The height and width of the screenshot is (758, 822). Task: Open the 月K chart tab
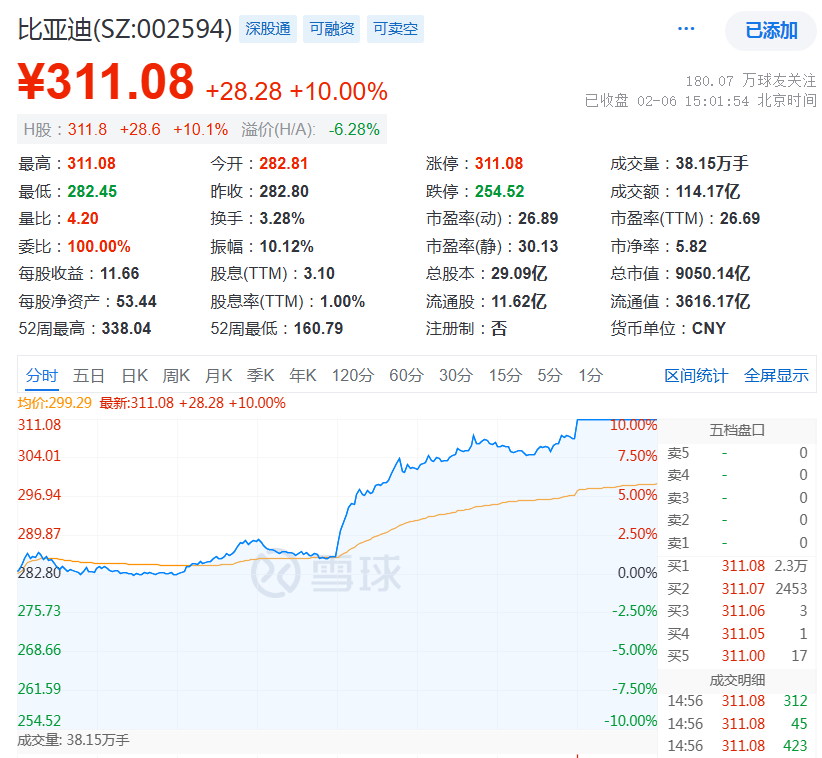point(218,376)
